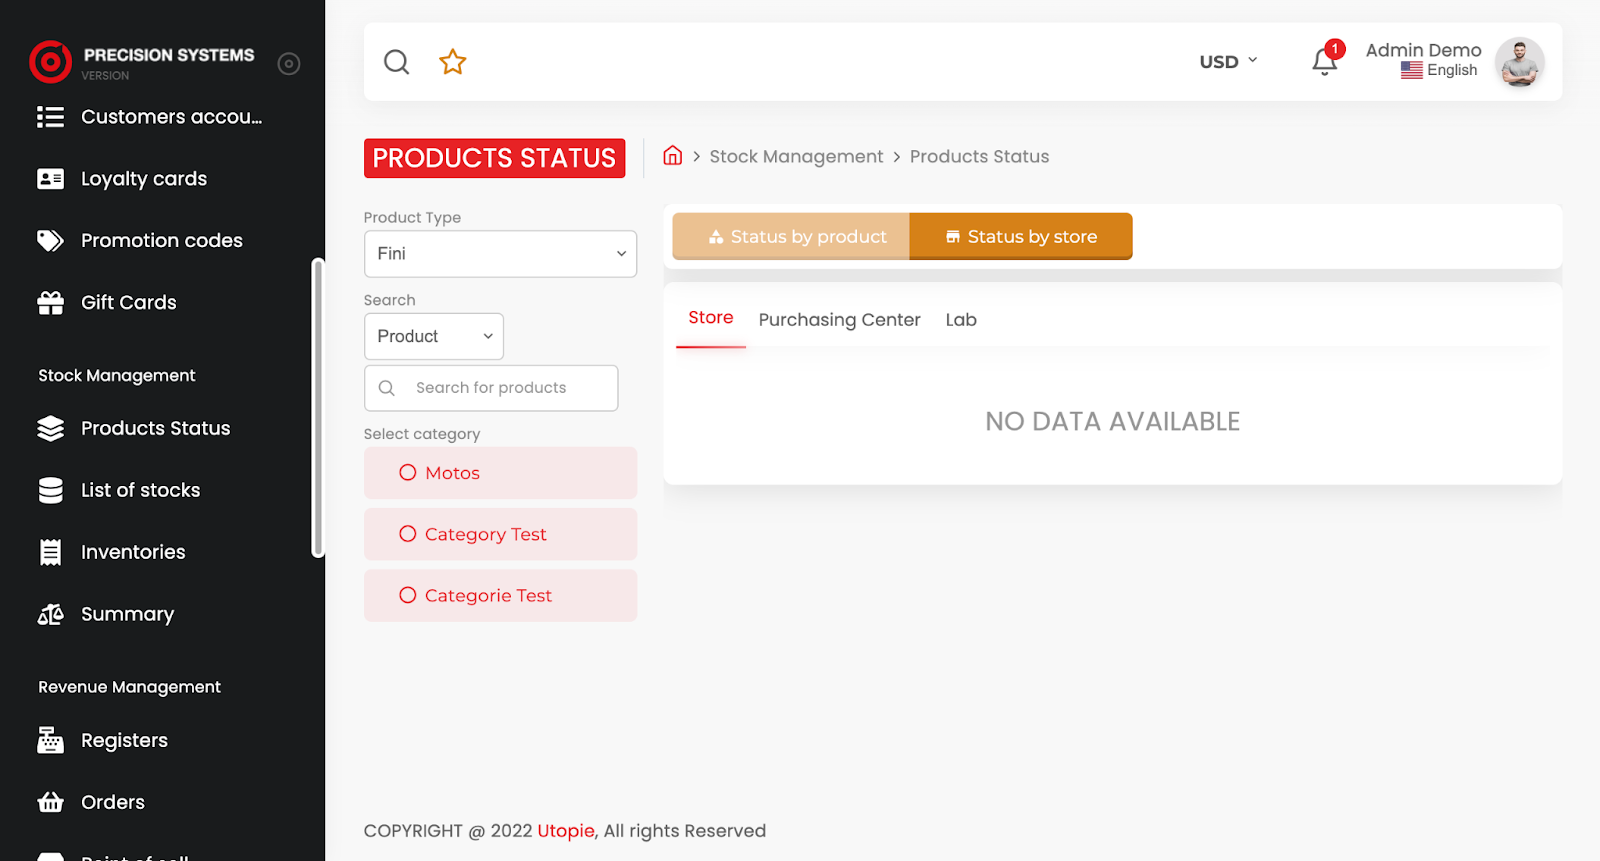Click the English language label
The width and height of the screenshot is (1600, 861).
[1452, 70]
